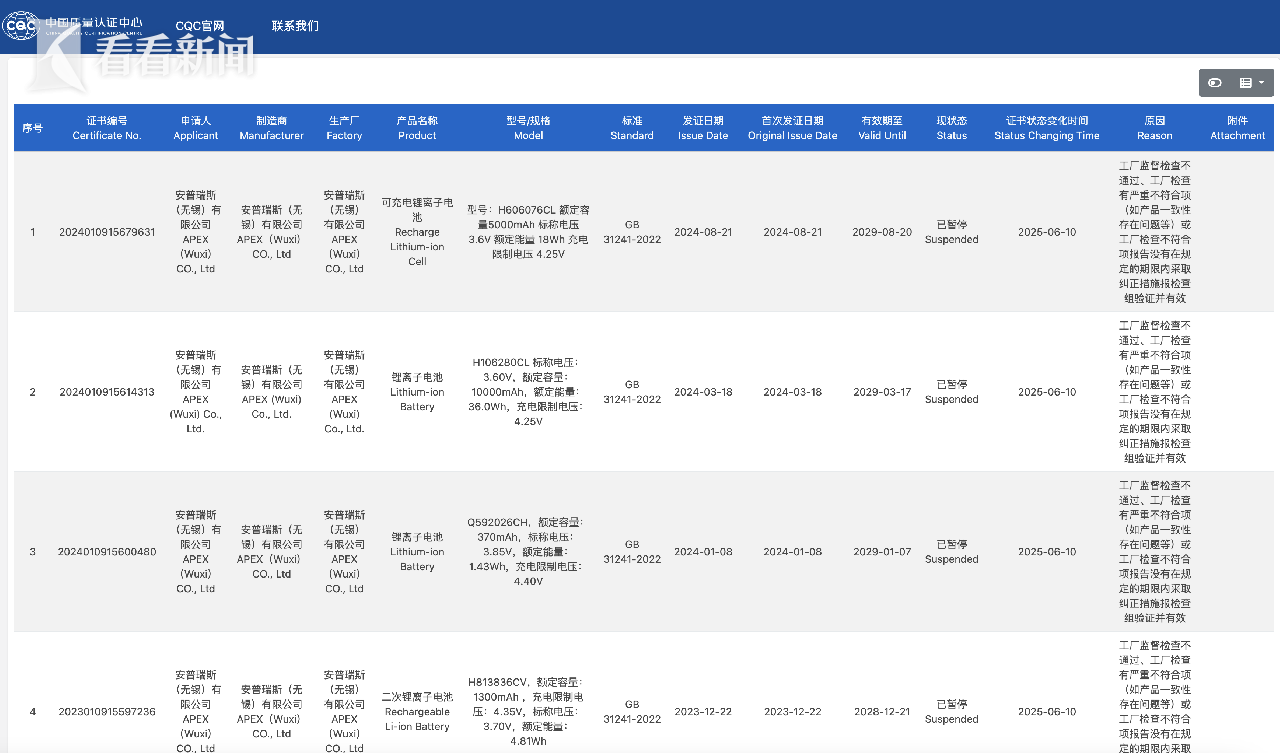Click the Factory cell of row 1
Image resolution: width=1280 pixels, height=753 pixels.
[x=344, y=232]
